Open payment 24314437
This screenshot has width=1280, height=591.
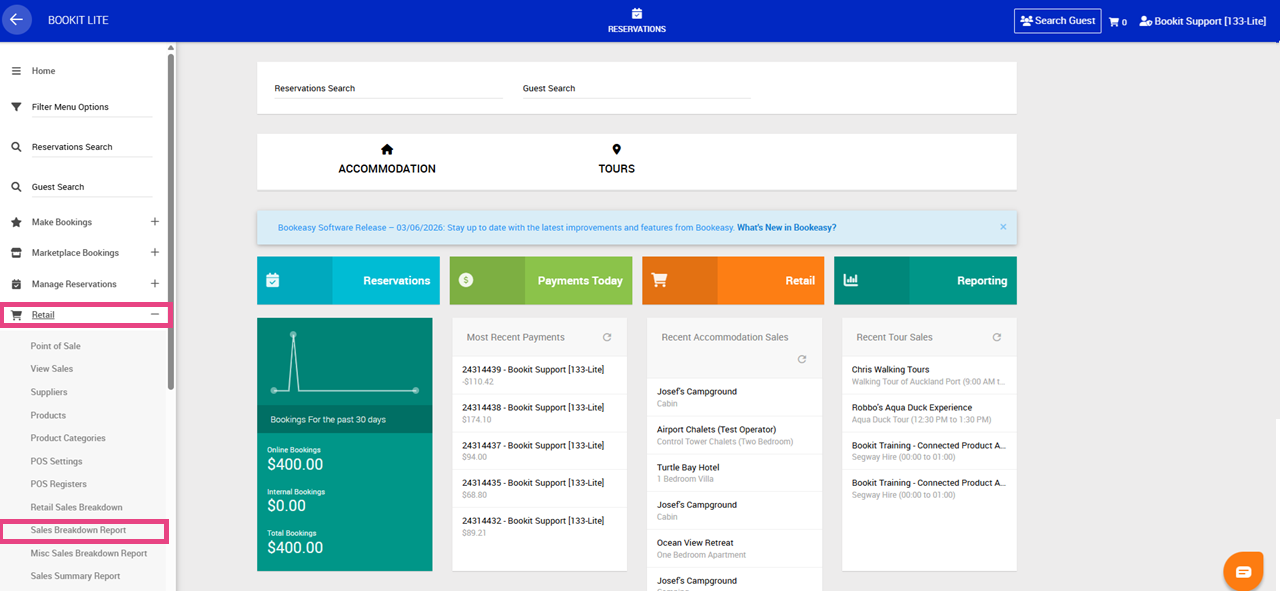click(540, 451)
